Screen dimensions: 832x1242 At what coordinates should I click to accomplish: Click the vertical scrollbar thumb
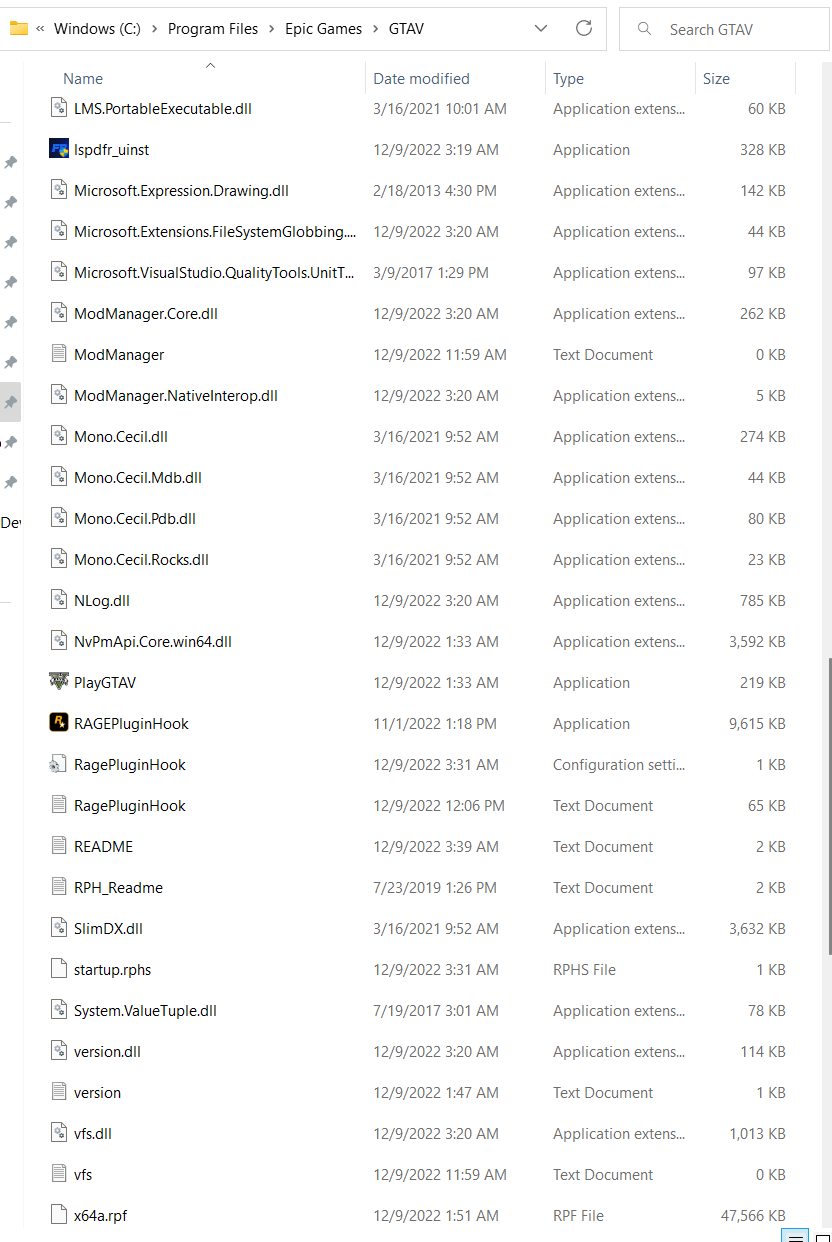pyautogui.click(x=827, y=805)
